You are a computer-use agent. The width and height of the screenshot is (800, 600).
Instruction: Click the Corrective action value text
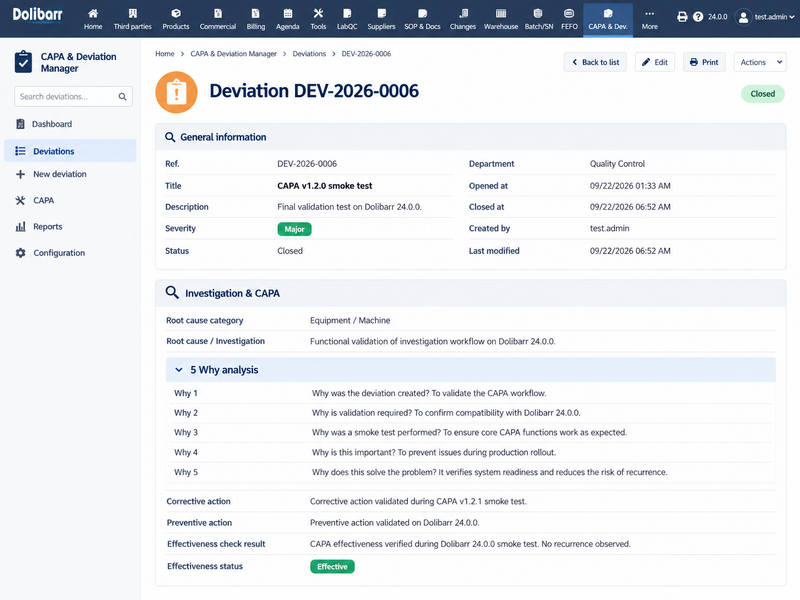coord(418,502)
